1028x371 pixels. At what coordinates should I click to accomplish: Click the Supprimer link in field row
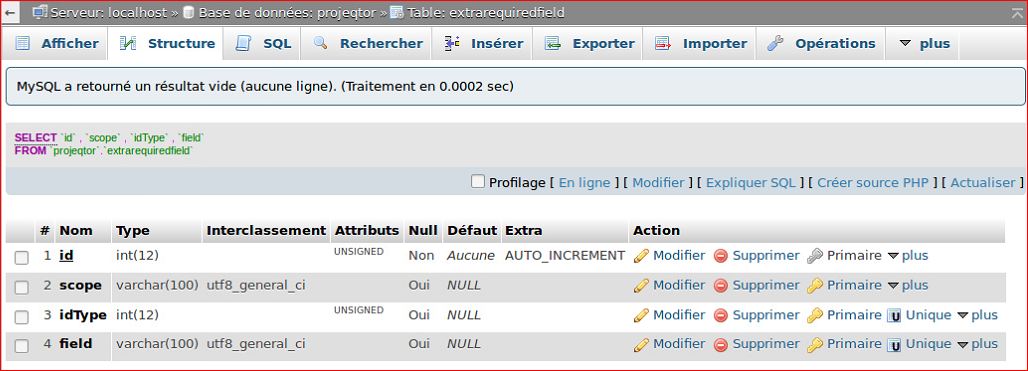click(766, 344)
